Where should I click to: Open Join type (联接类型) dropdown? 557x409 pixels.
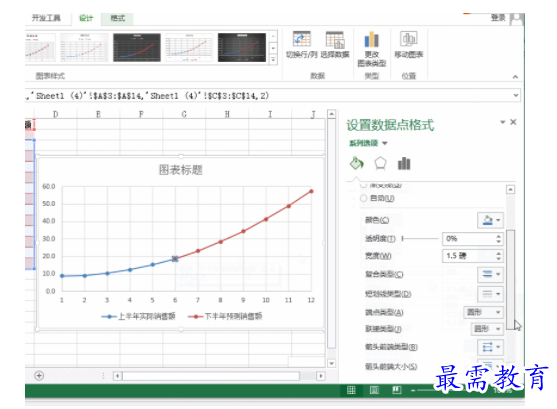pyautogui.click(x=487, y=329)
